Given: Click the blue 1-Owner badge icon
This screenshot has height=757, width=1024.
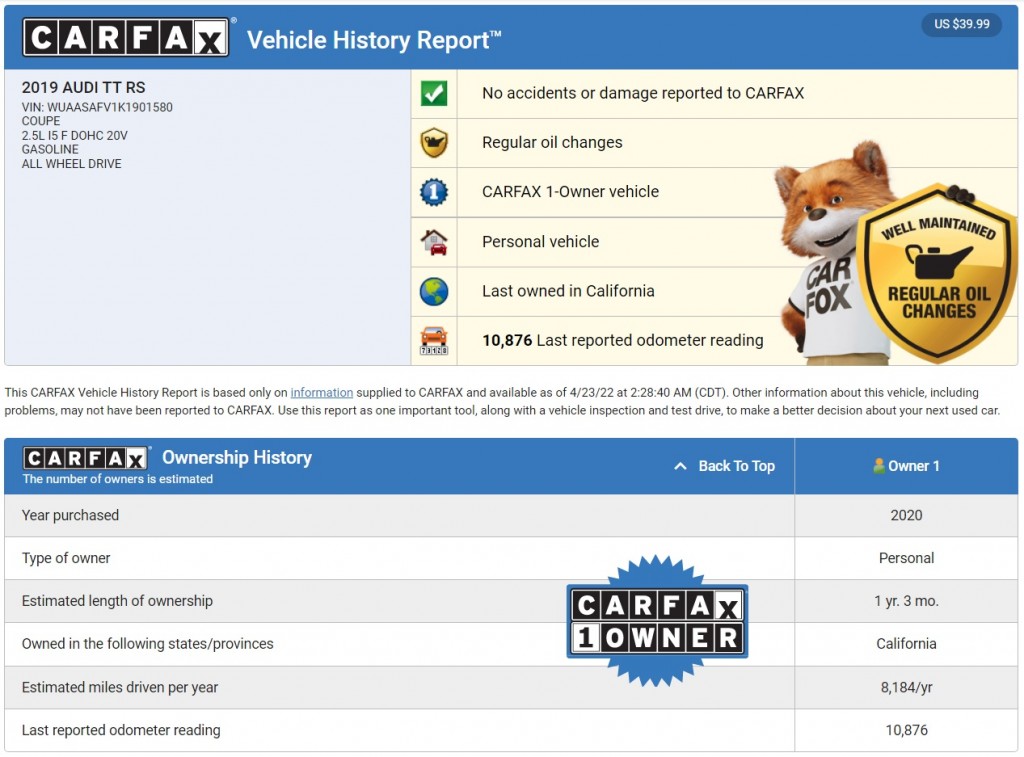Looking at the screenshot, I should (x=434, y=193).
